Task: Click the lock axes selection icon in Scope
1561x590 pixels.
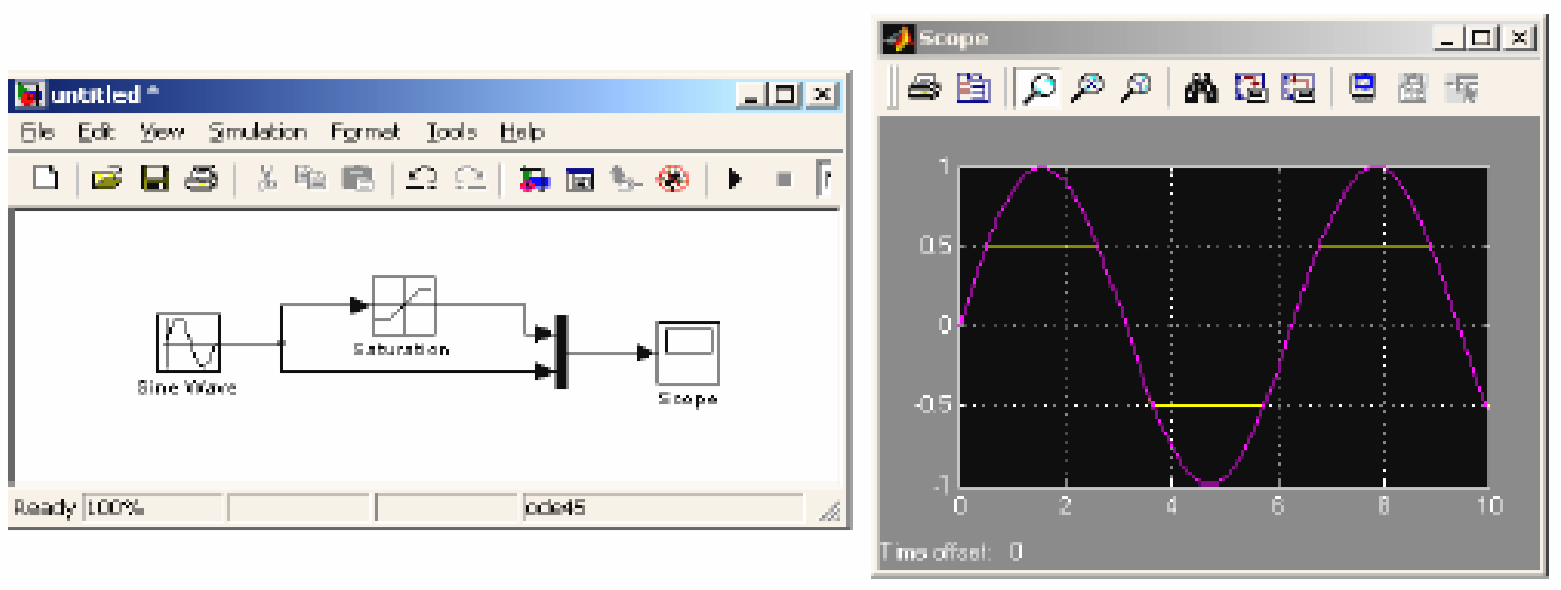Action: coord(1412,89)
